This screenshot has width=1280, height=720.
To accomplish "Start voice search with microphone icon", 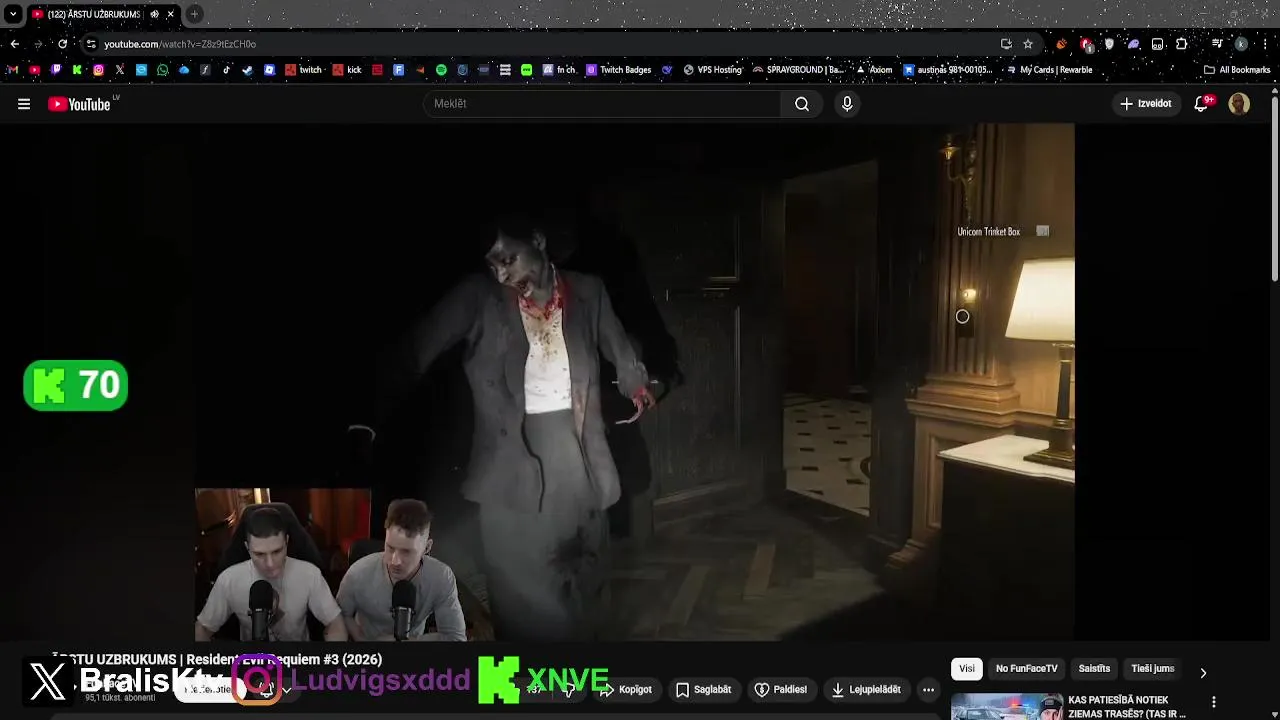I will point(847,104).
